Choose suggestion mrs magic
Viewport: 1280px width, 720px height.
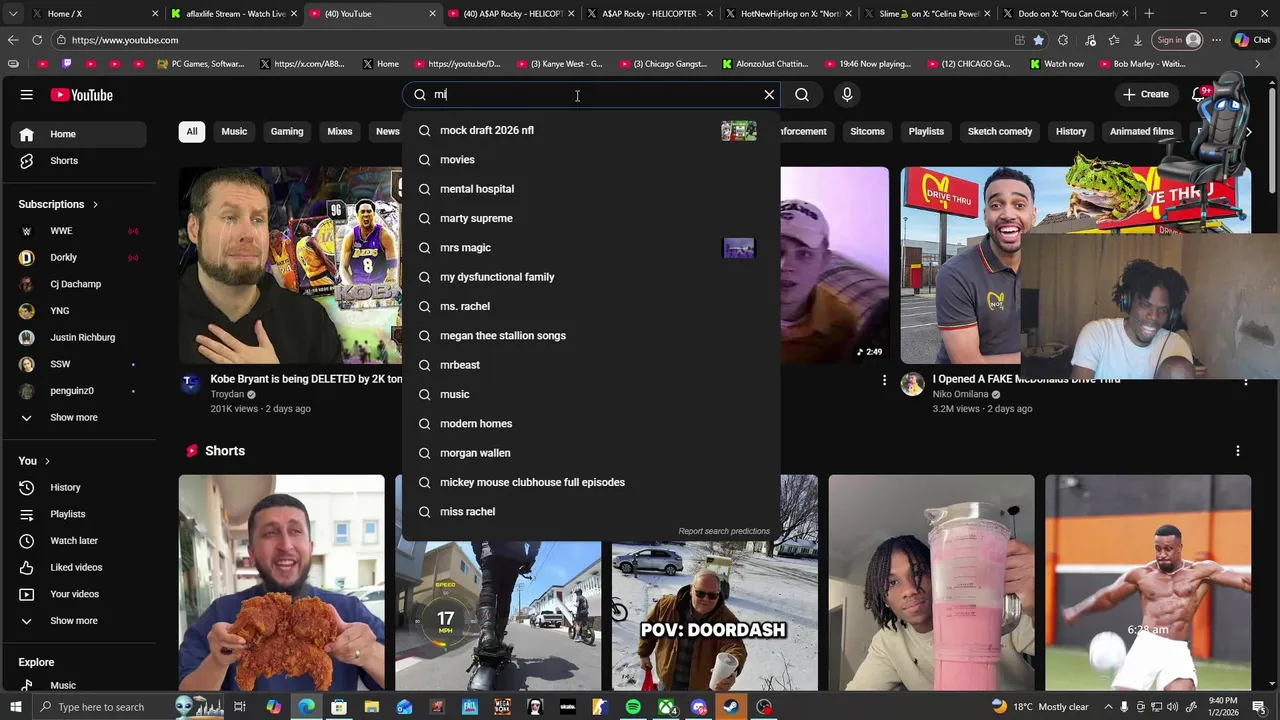(591, 248)
